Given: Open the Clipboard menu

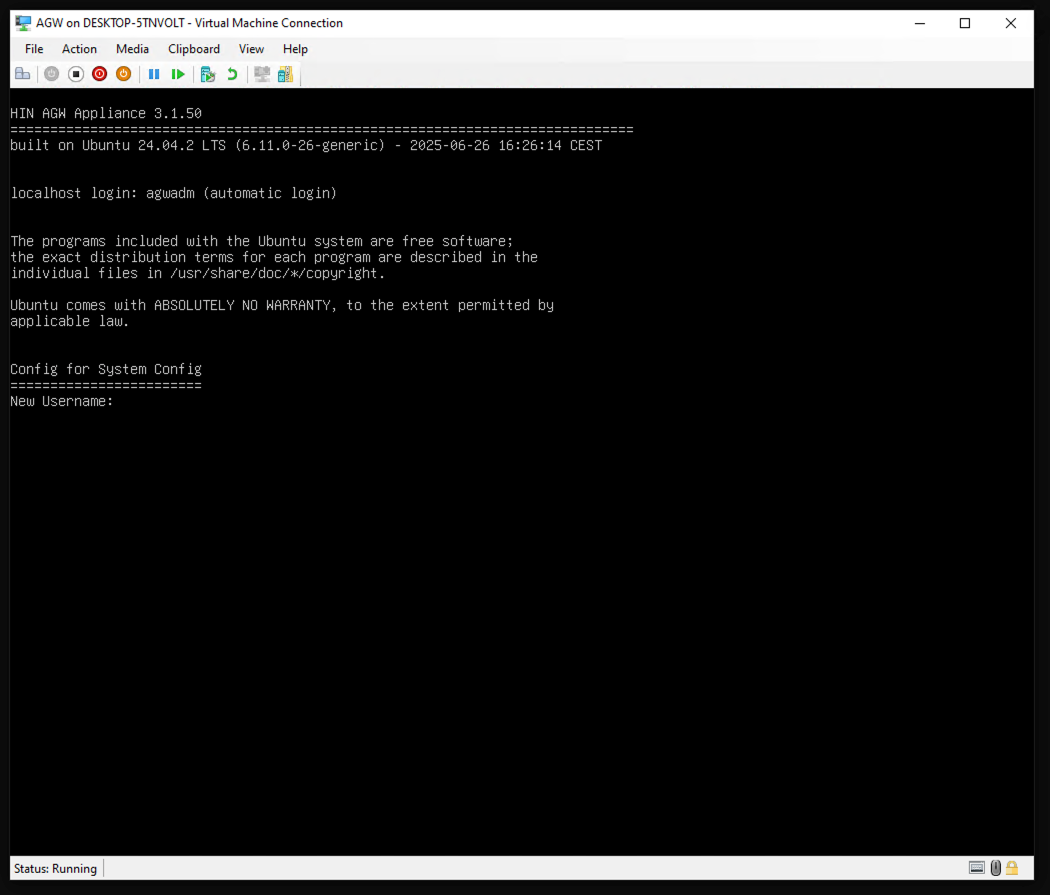Looking at the screenshot, I should coord(193,48).
